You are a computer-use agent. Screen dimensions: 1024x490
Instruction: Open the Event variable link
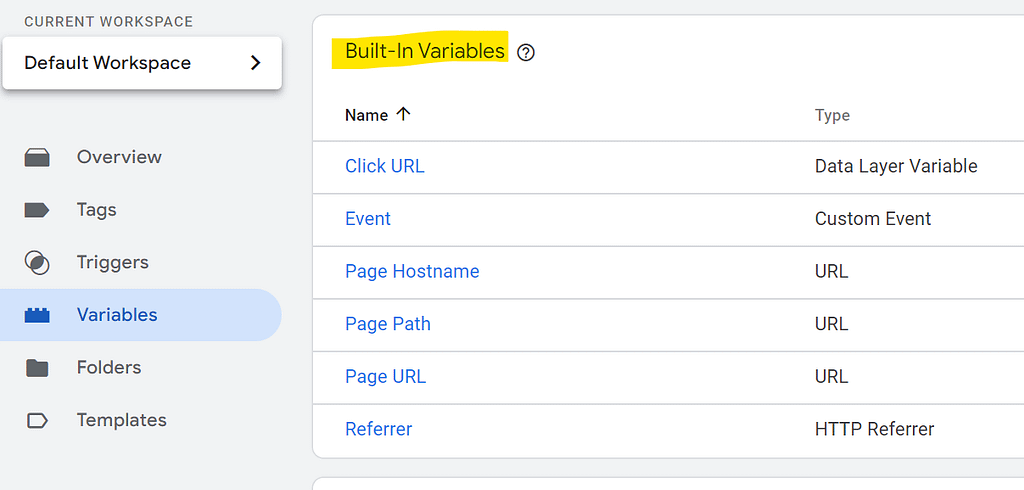[x=368, y=218]
